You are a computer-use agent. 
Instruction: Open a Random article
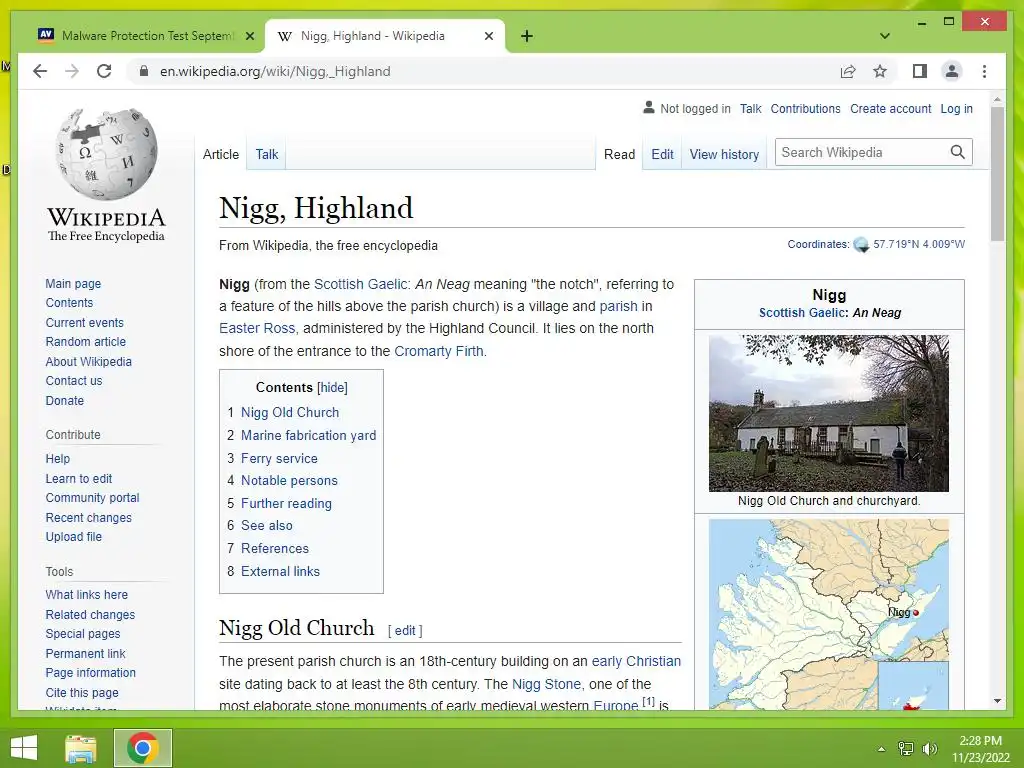[x=86, y=342]
